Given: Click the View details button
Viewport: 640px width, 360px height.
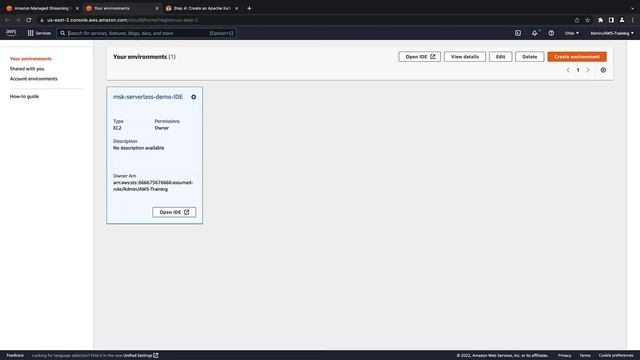Looking at the screenshot, I should (464, 57).
